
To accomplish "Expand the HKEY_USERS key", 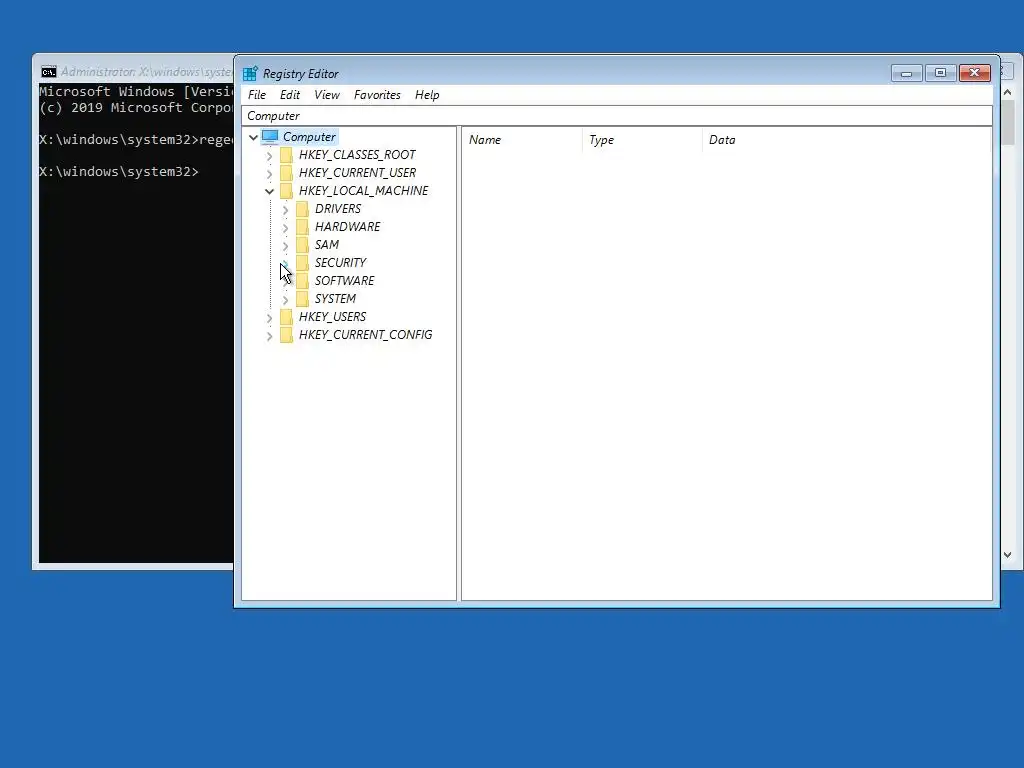I will tap(269, 318).
